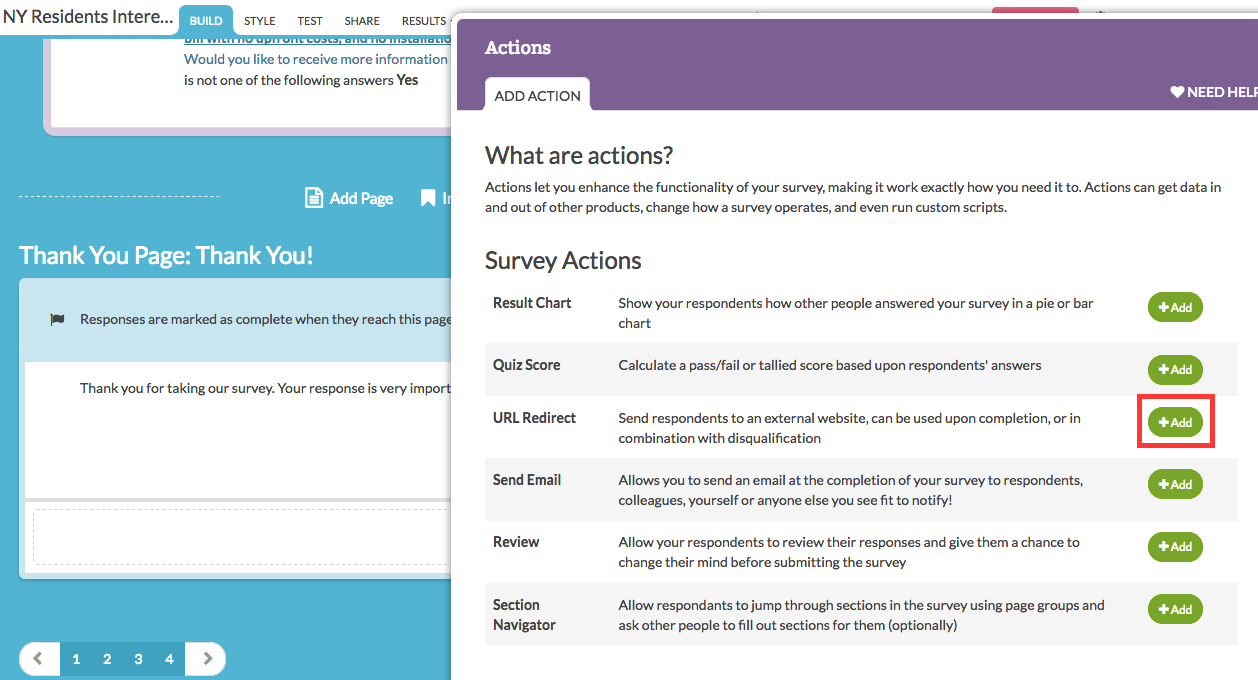
Task: Click the NEED HELP link
Action: 1214,92
